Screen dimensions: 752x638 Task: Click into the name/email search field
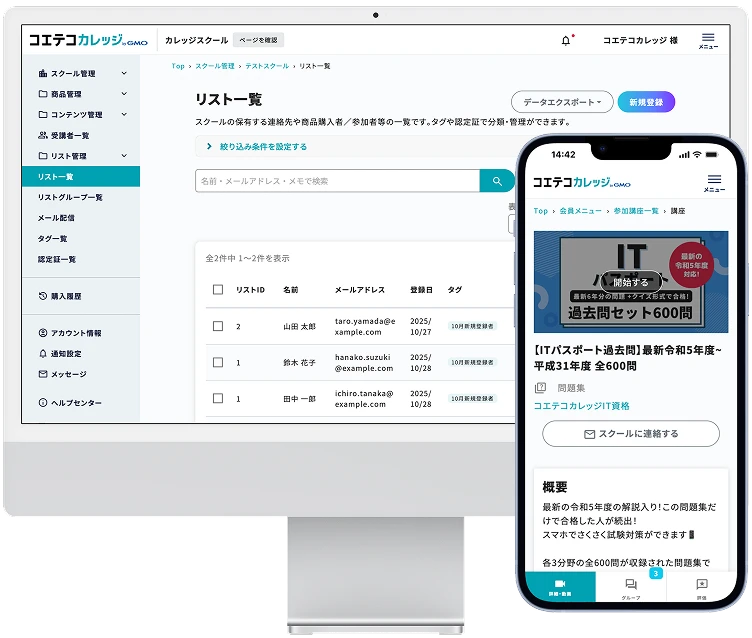coord(338,181)
